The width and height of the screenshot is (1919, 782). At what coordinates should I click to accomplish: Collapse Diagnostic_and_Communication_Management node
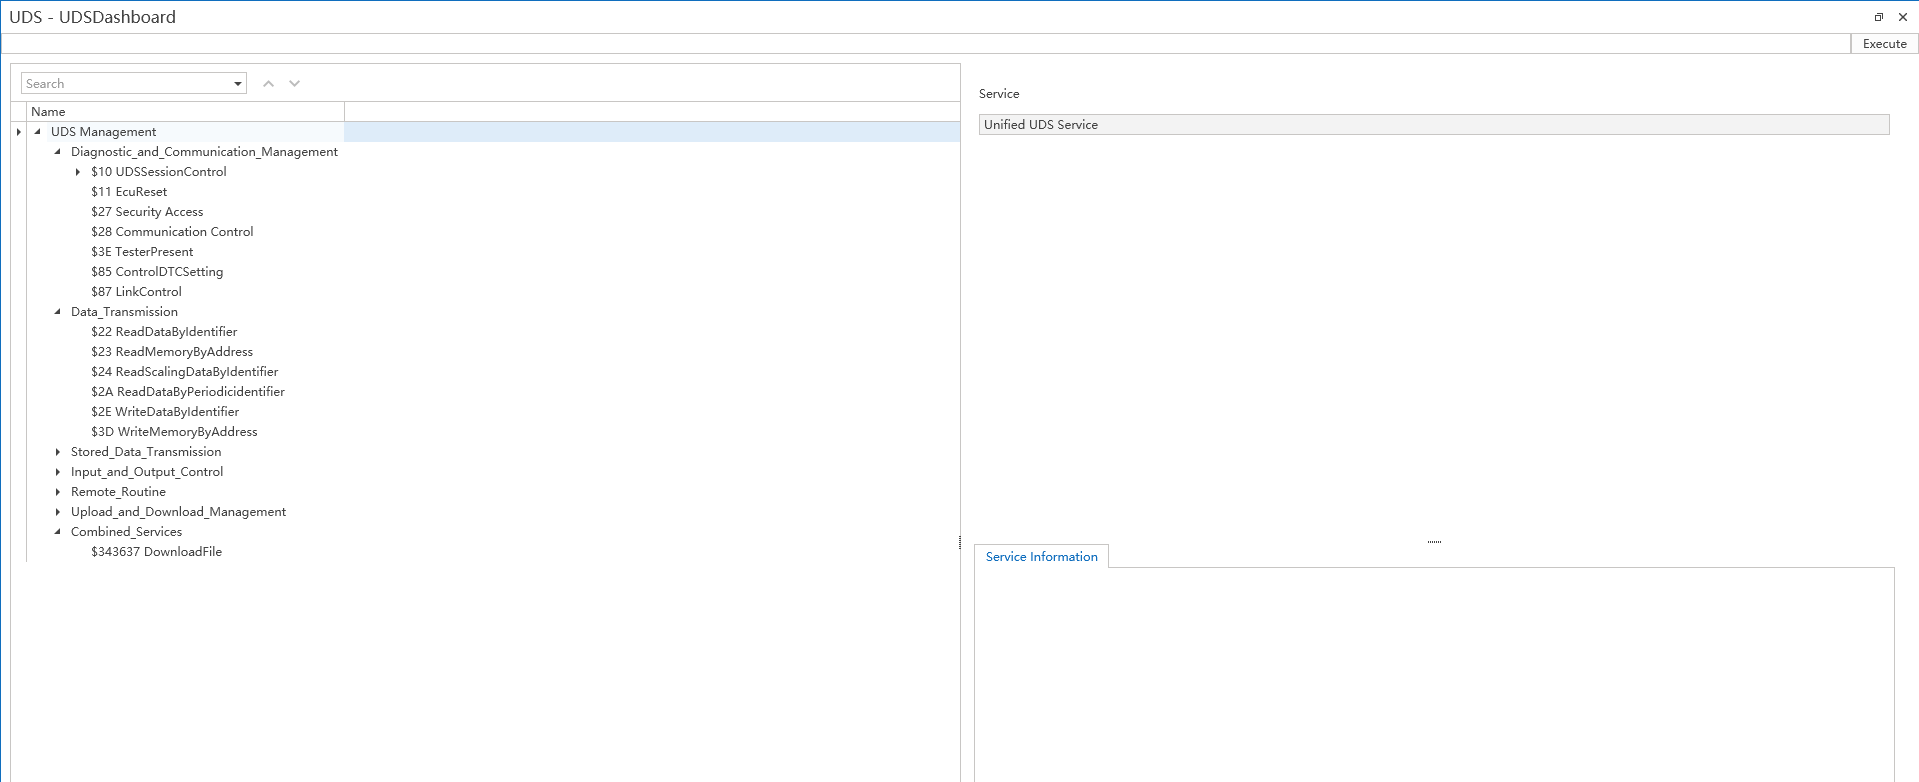point(58,152)
